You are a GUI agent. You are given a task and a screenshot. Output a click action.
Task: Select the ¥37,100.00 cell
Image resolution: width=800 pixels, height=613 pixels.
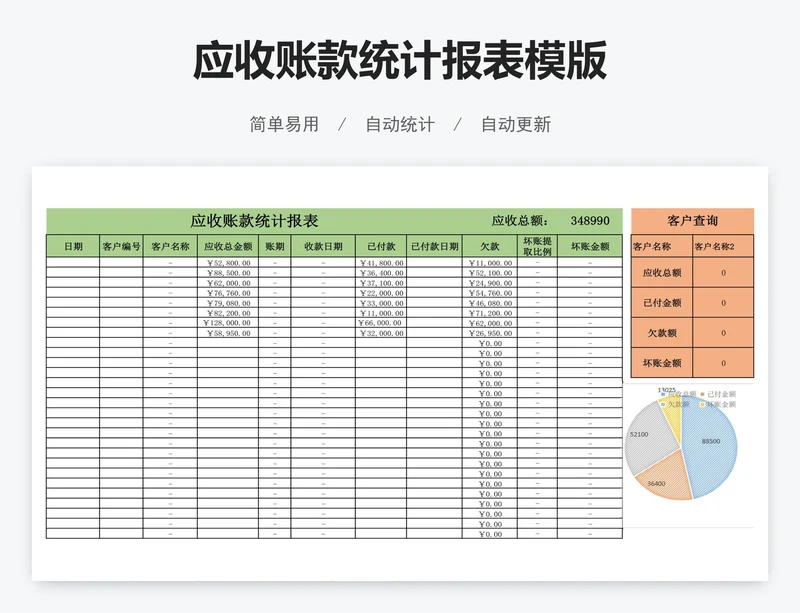click(x=381, y=283)
